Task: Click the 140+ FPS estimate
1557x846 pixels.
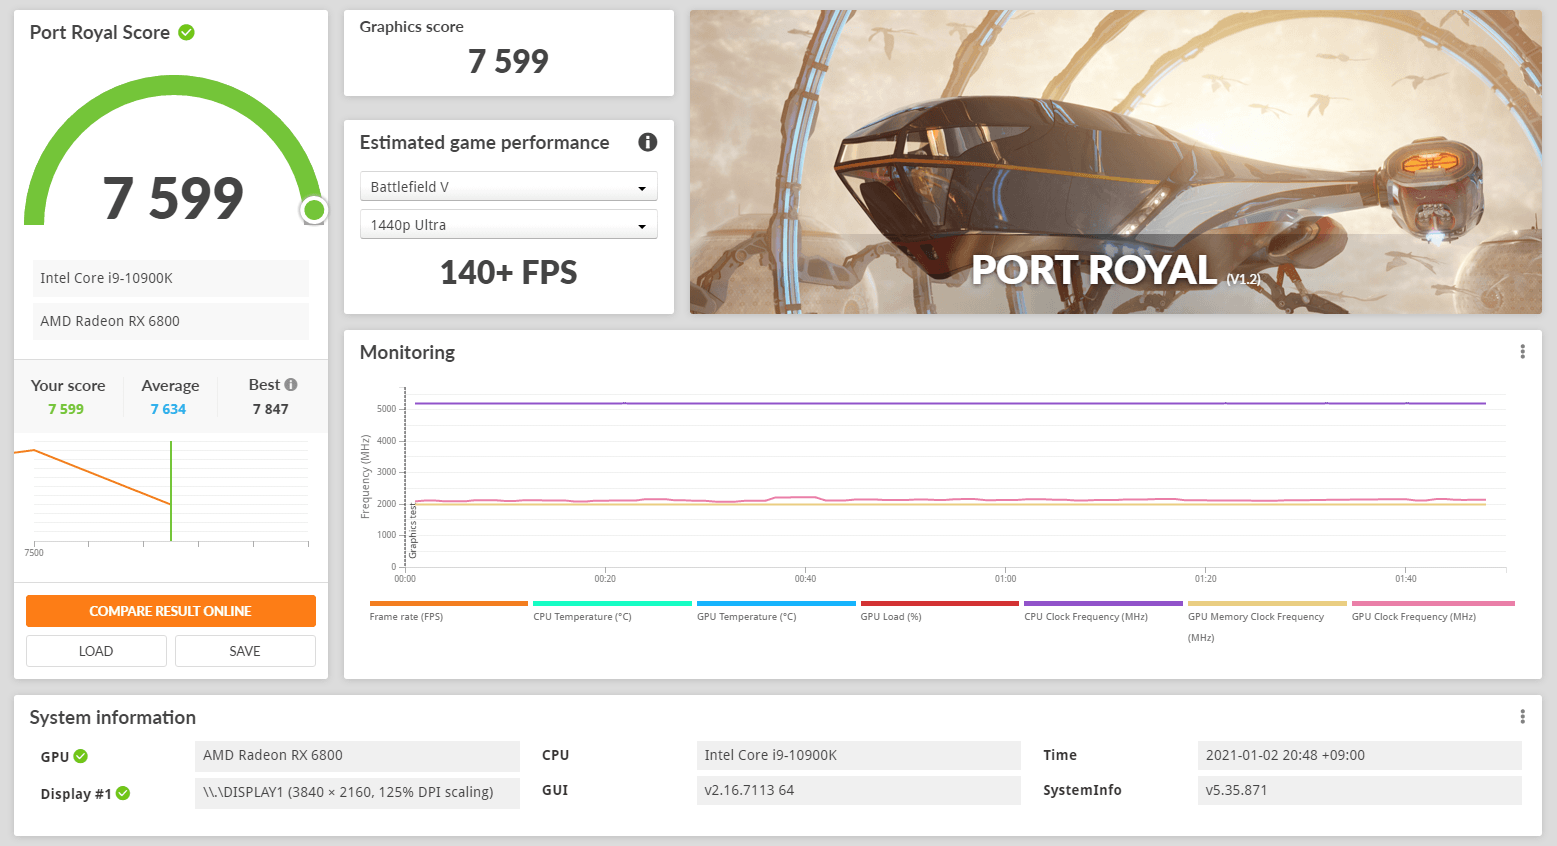Action: (509, 272)
